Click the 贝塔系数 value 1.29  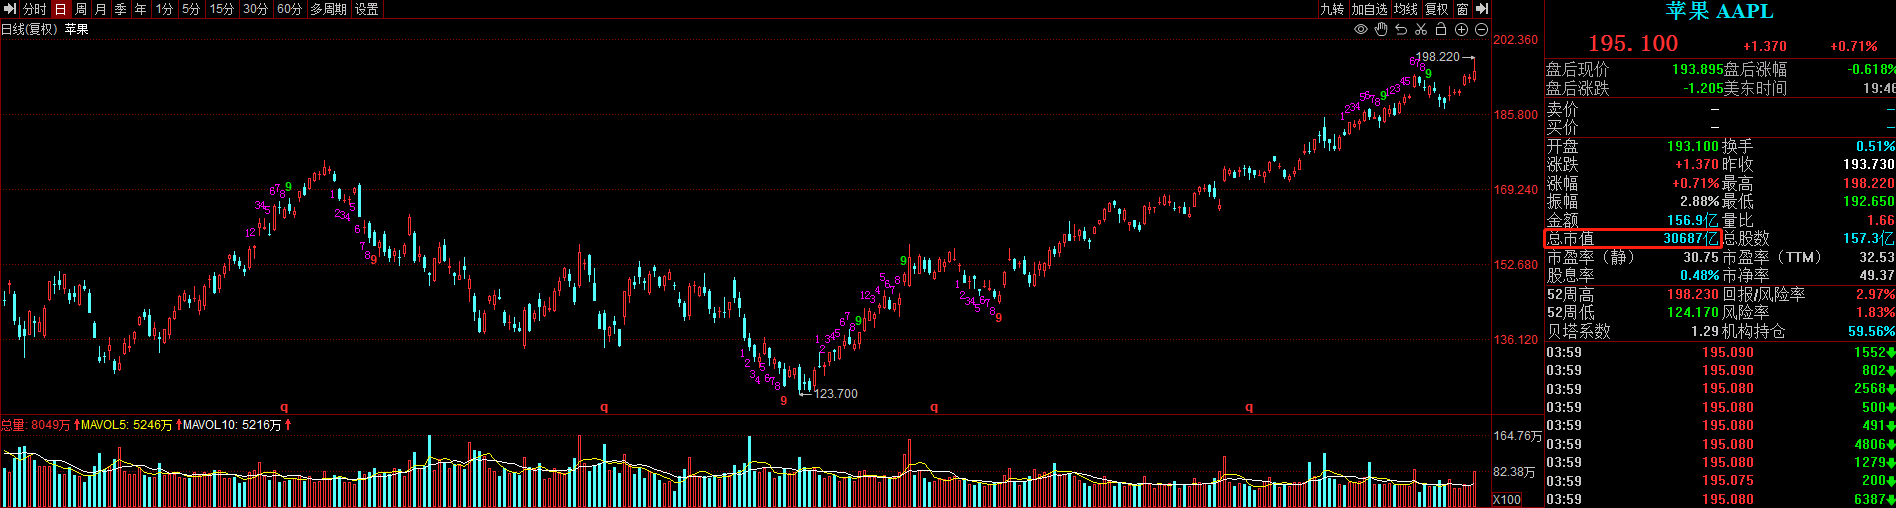tap(1705, 332)
